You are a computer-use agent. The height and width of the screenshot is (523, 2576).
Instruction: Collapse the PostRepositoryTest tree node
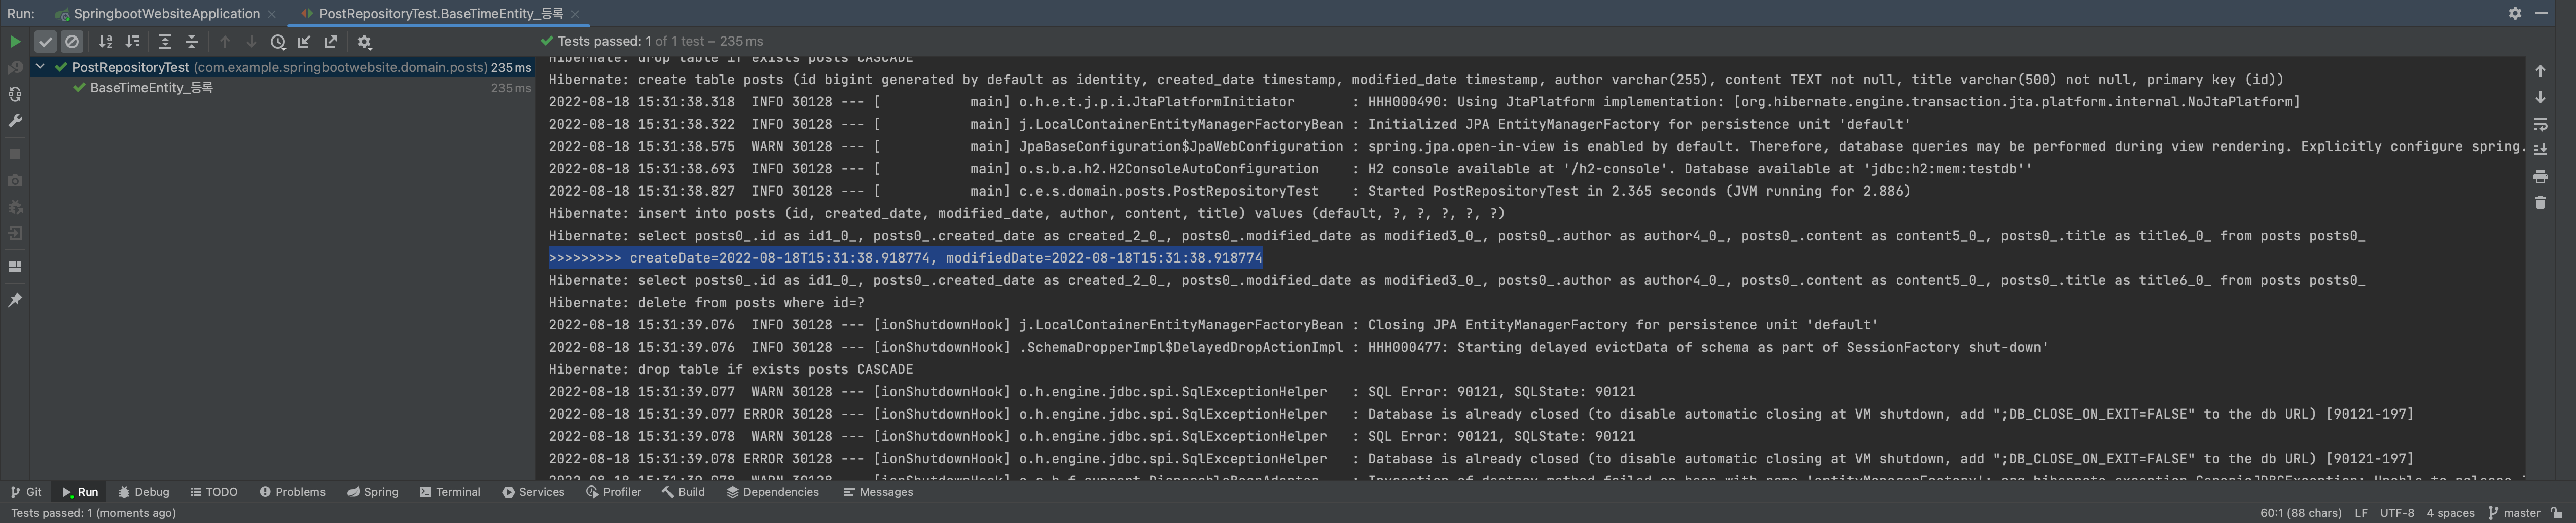pos(40,67)
